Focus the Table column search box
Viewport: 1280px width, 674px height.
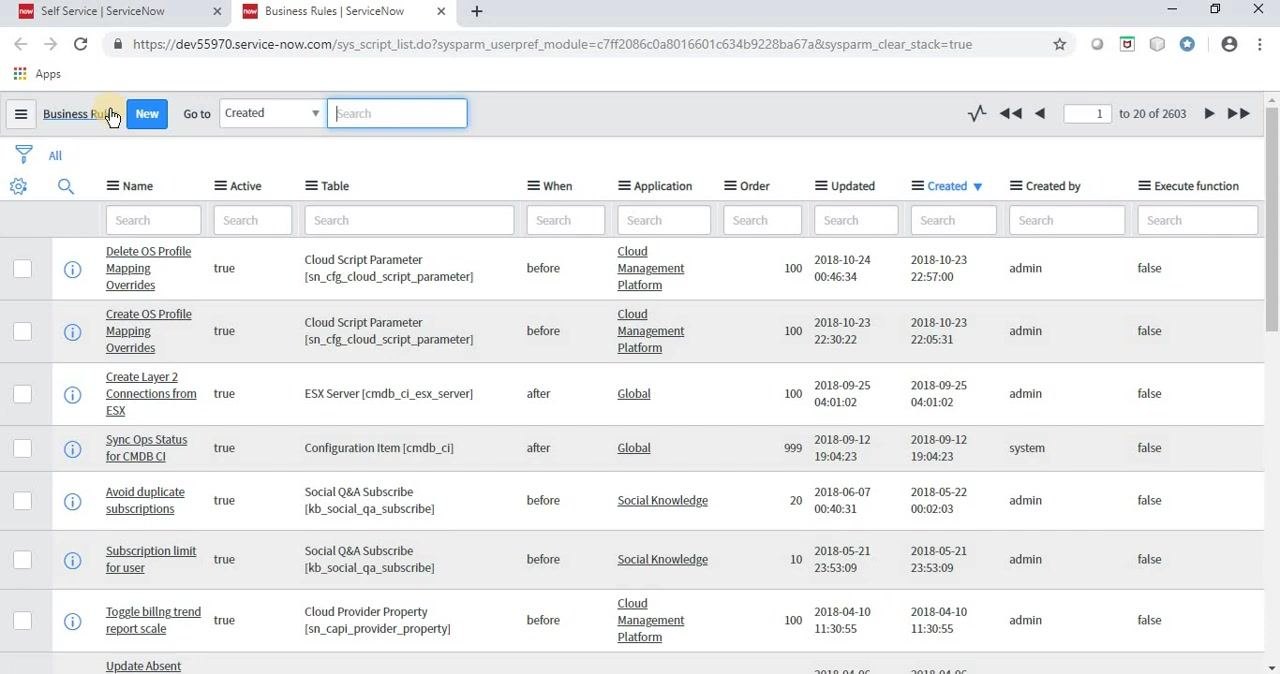(409, 220)
